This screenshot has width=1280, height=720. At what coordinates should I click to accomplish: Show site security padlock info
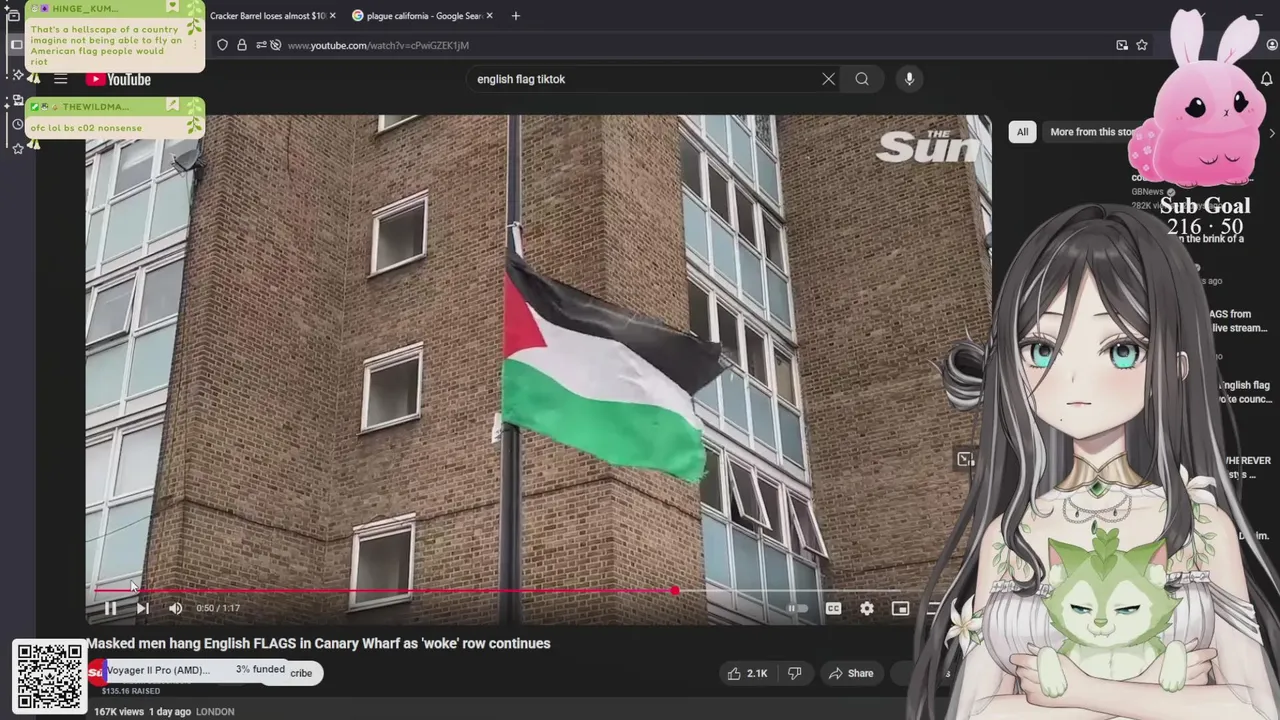pyautogui.click(x=241, y=45)
